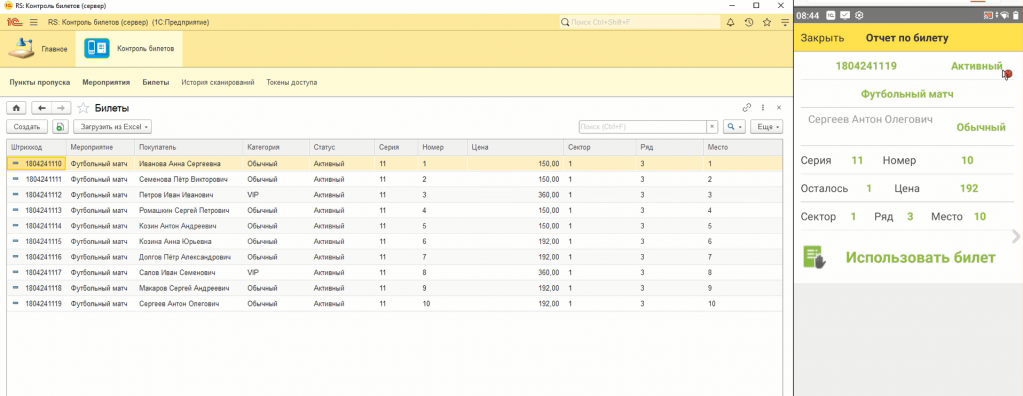Open the magnifier search dropdown
Viewport: 1023px width, 396px height.
(x=735, y=127)
